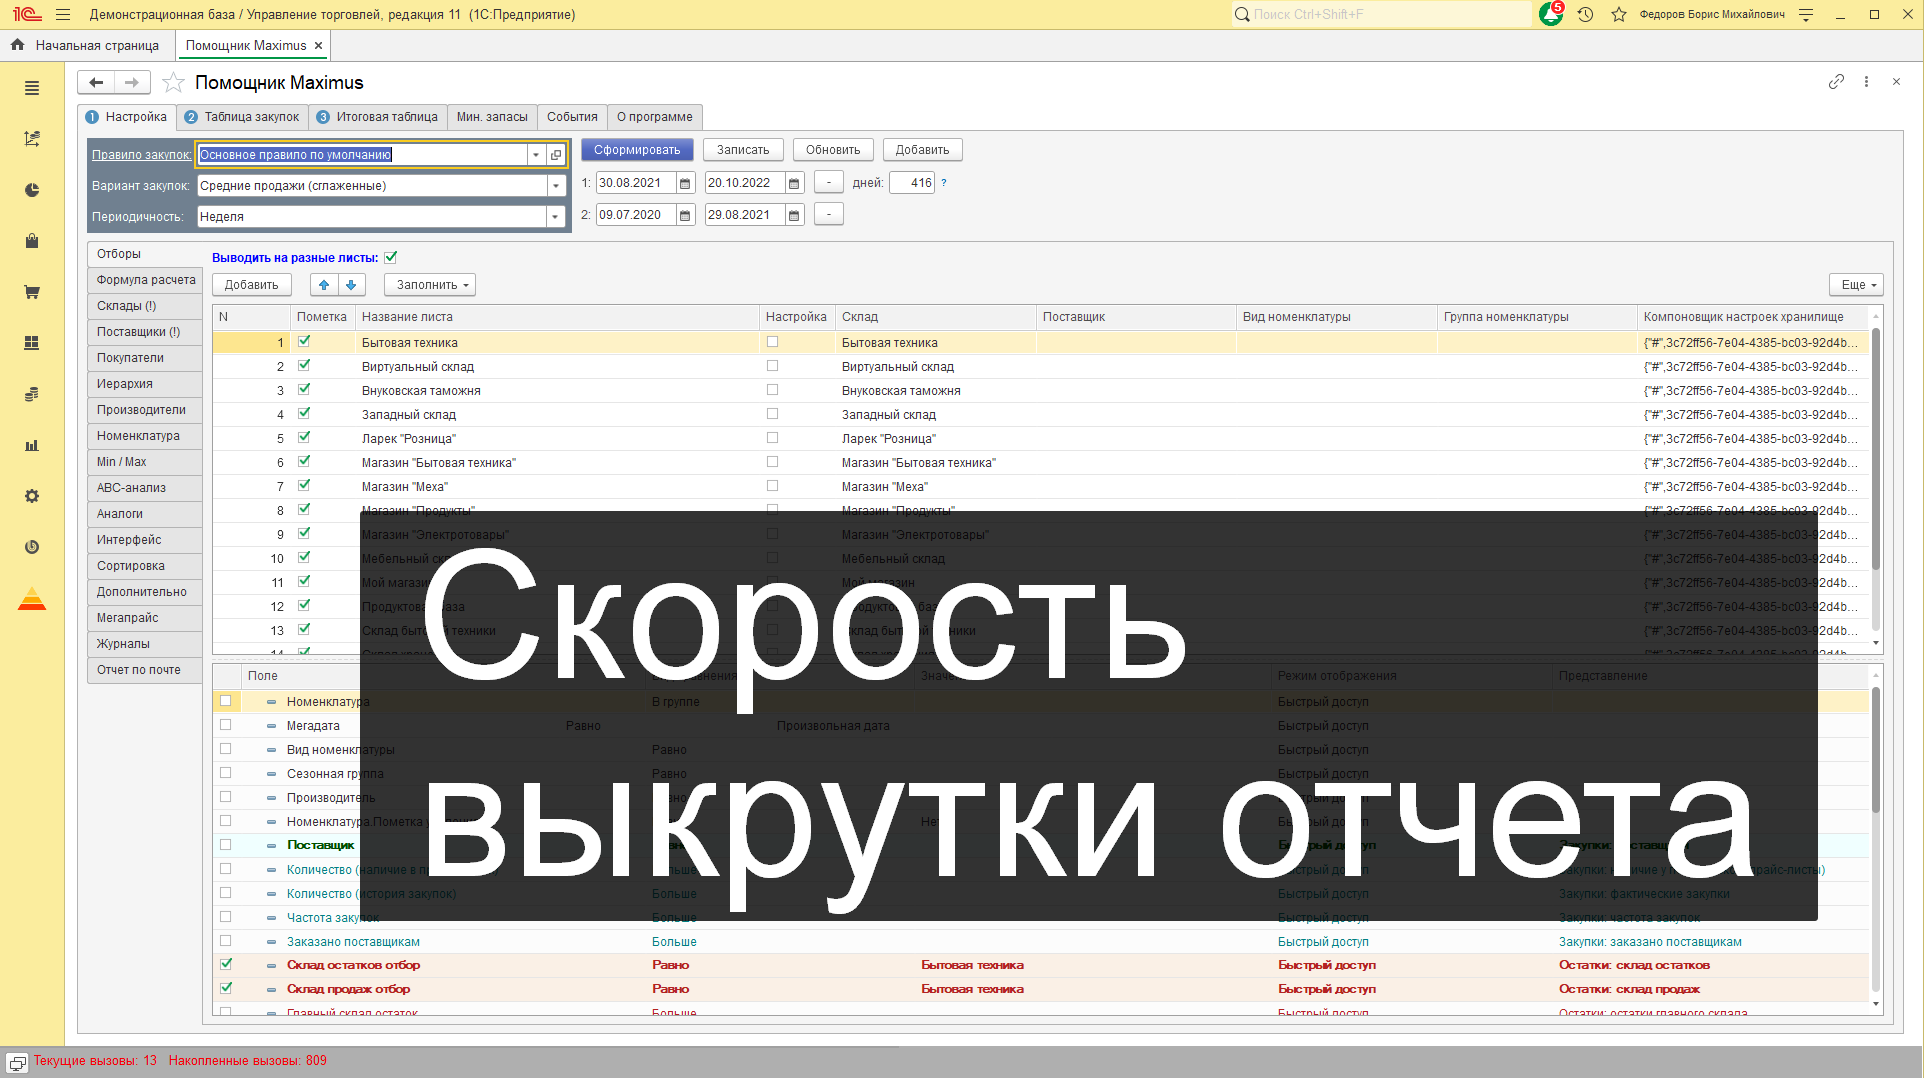
Task: Expand the Периодичность dropdown
Action: tap(555, 217)
